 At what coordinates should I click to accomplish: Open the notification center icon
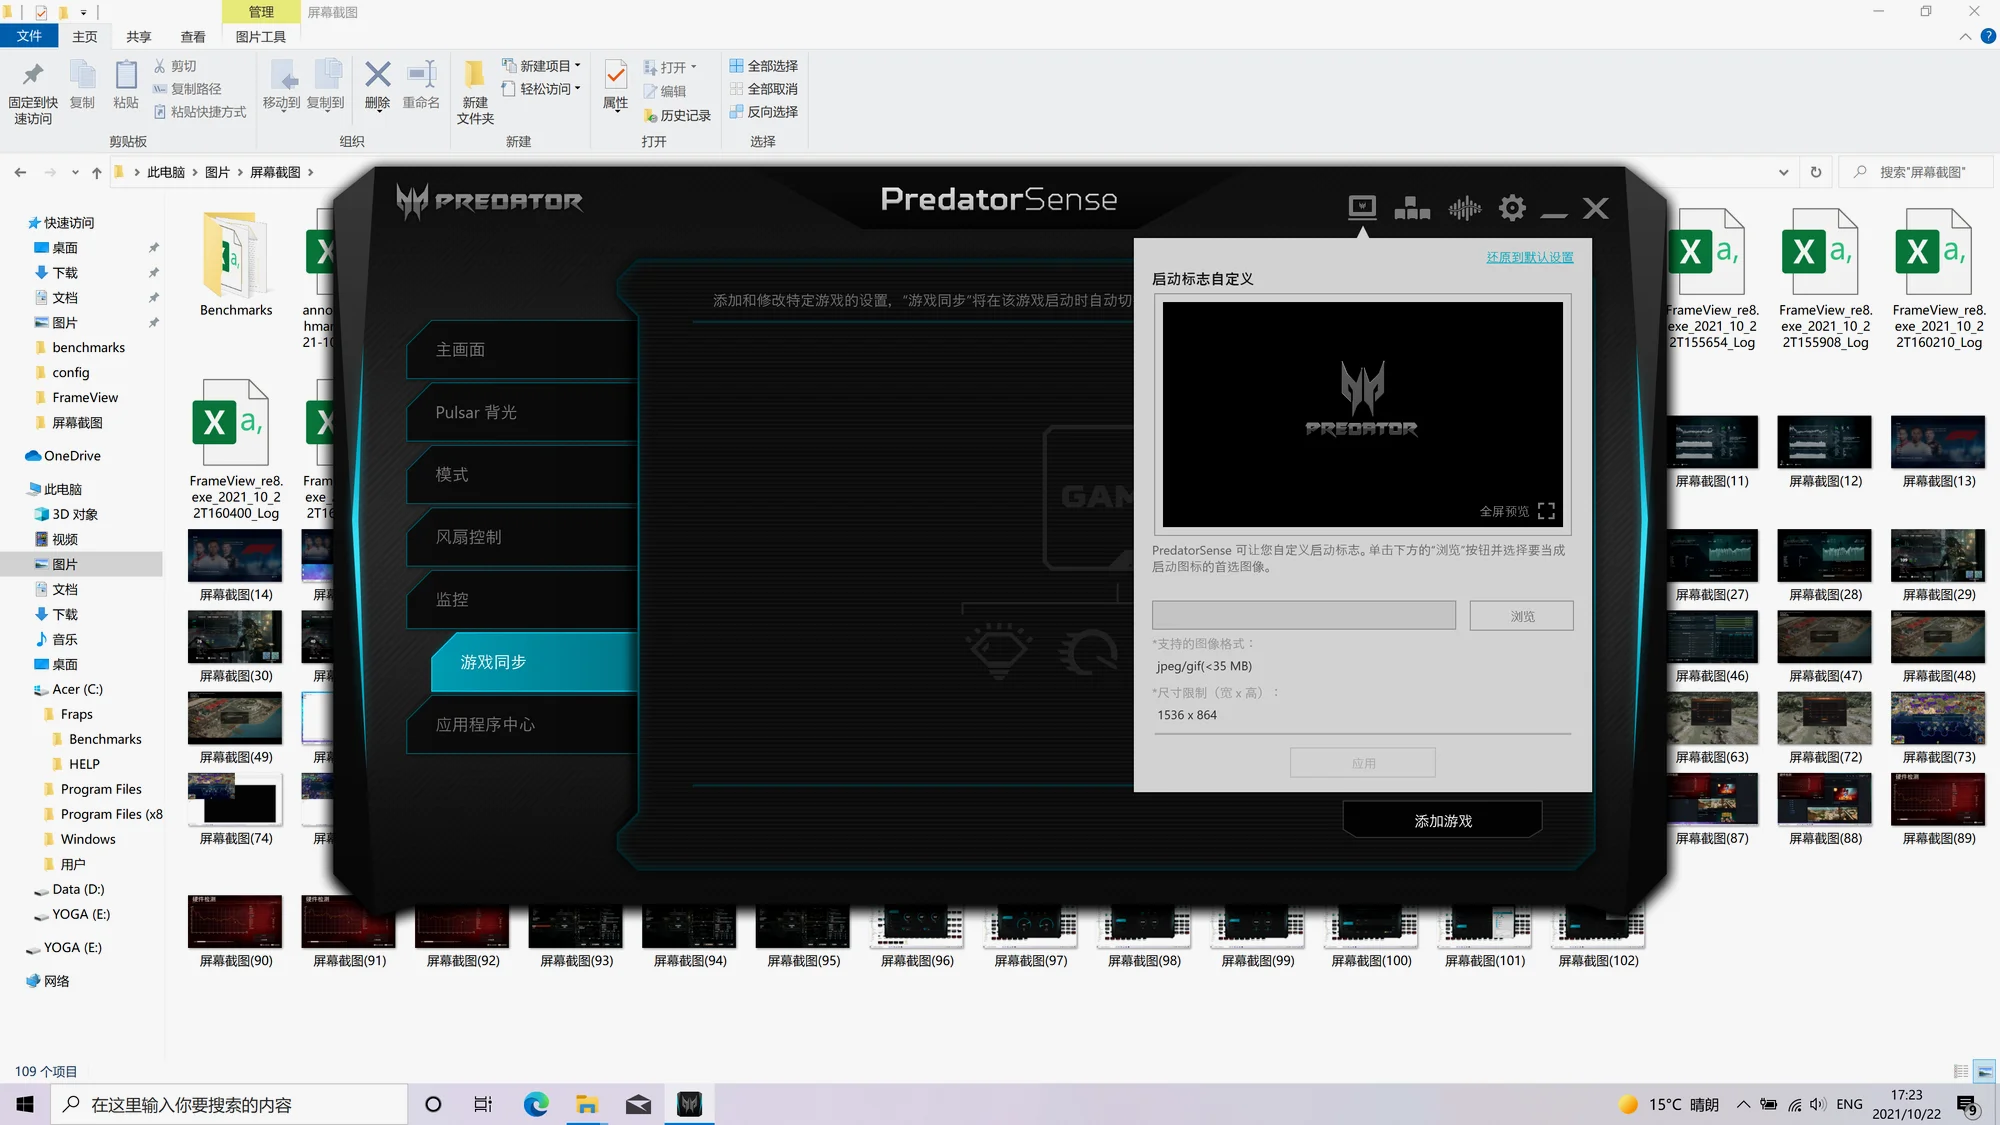(1968, 1105)
